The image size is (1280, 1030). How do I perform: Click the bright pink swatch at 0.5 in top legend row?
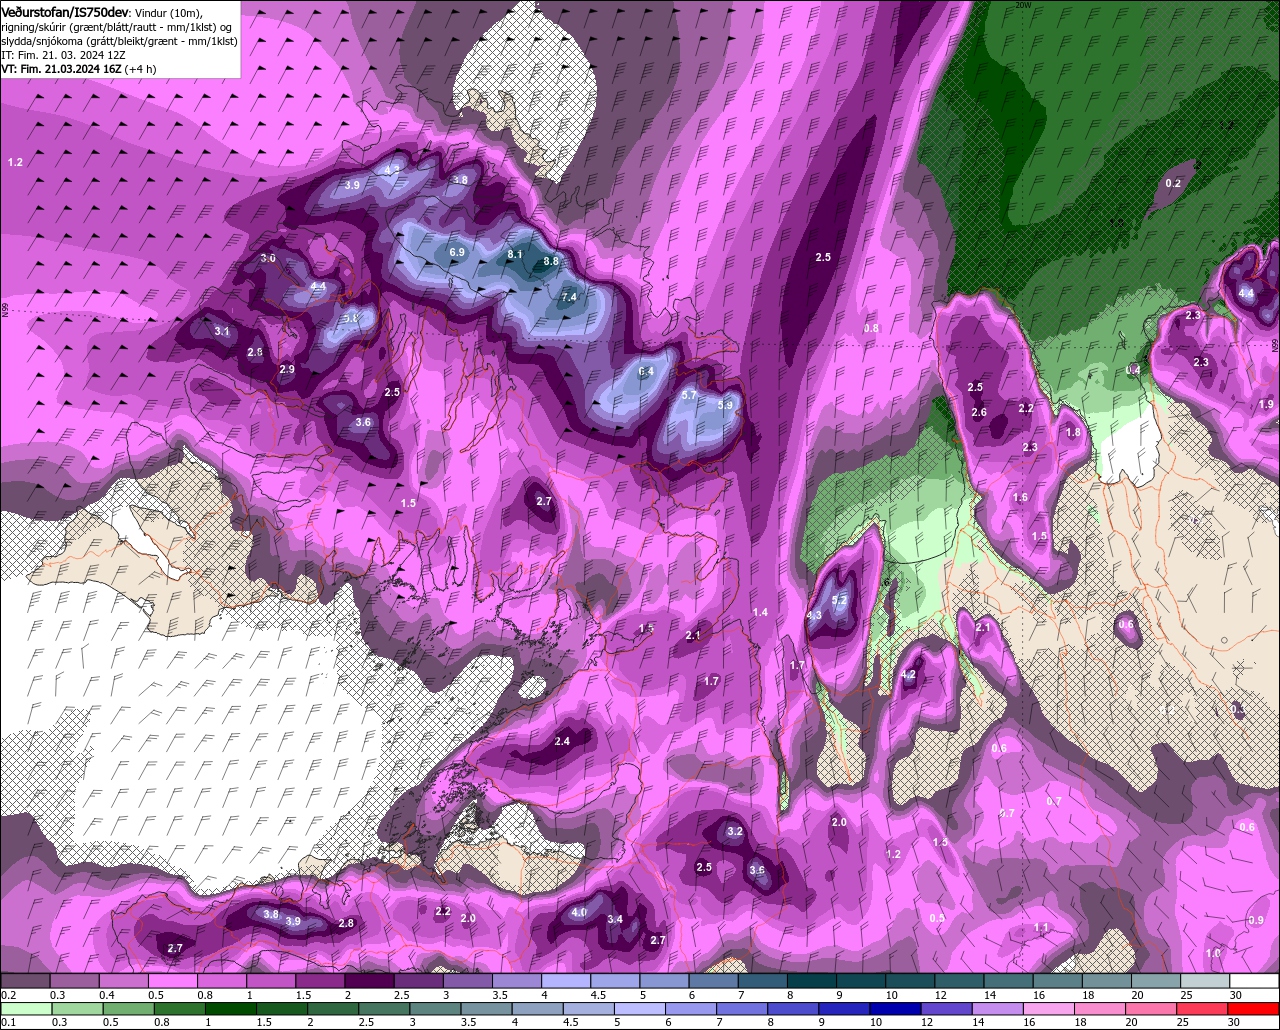click(x=172, y=981)
